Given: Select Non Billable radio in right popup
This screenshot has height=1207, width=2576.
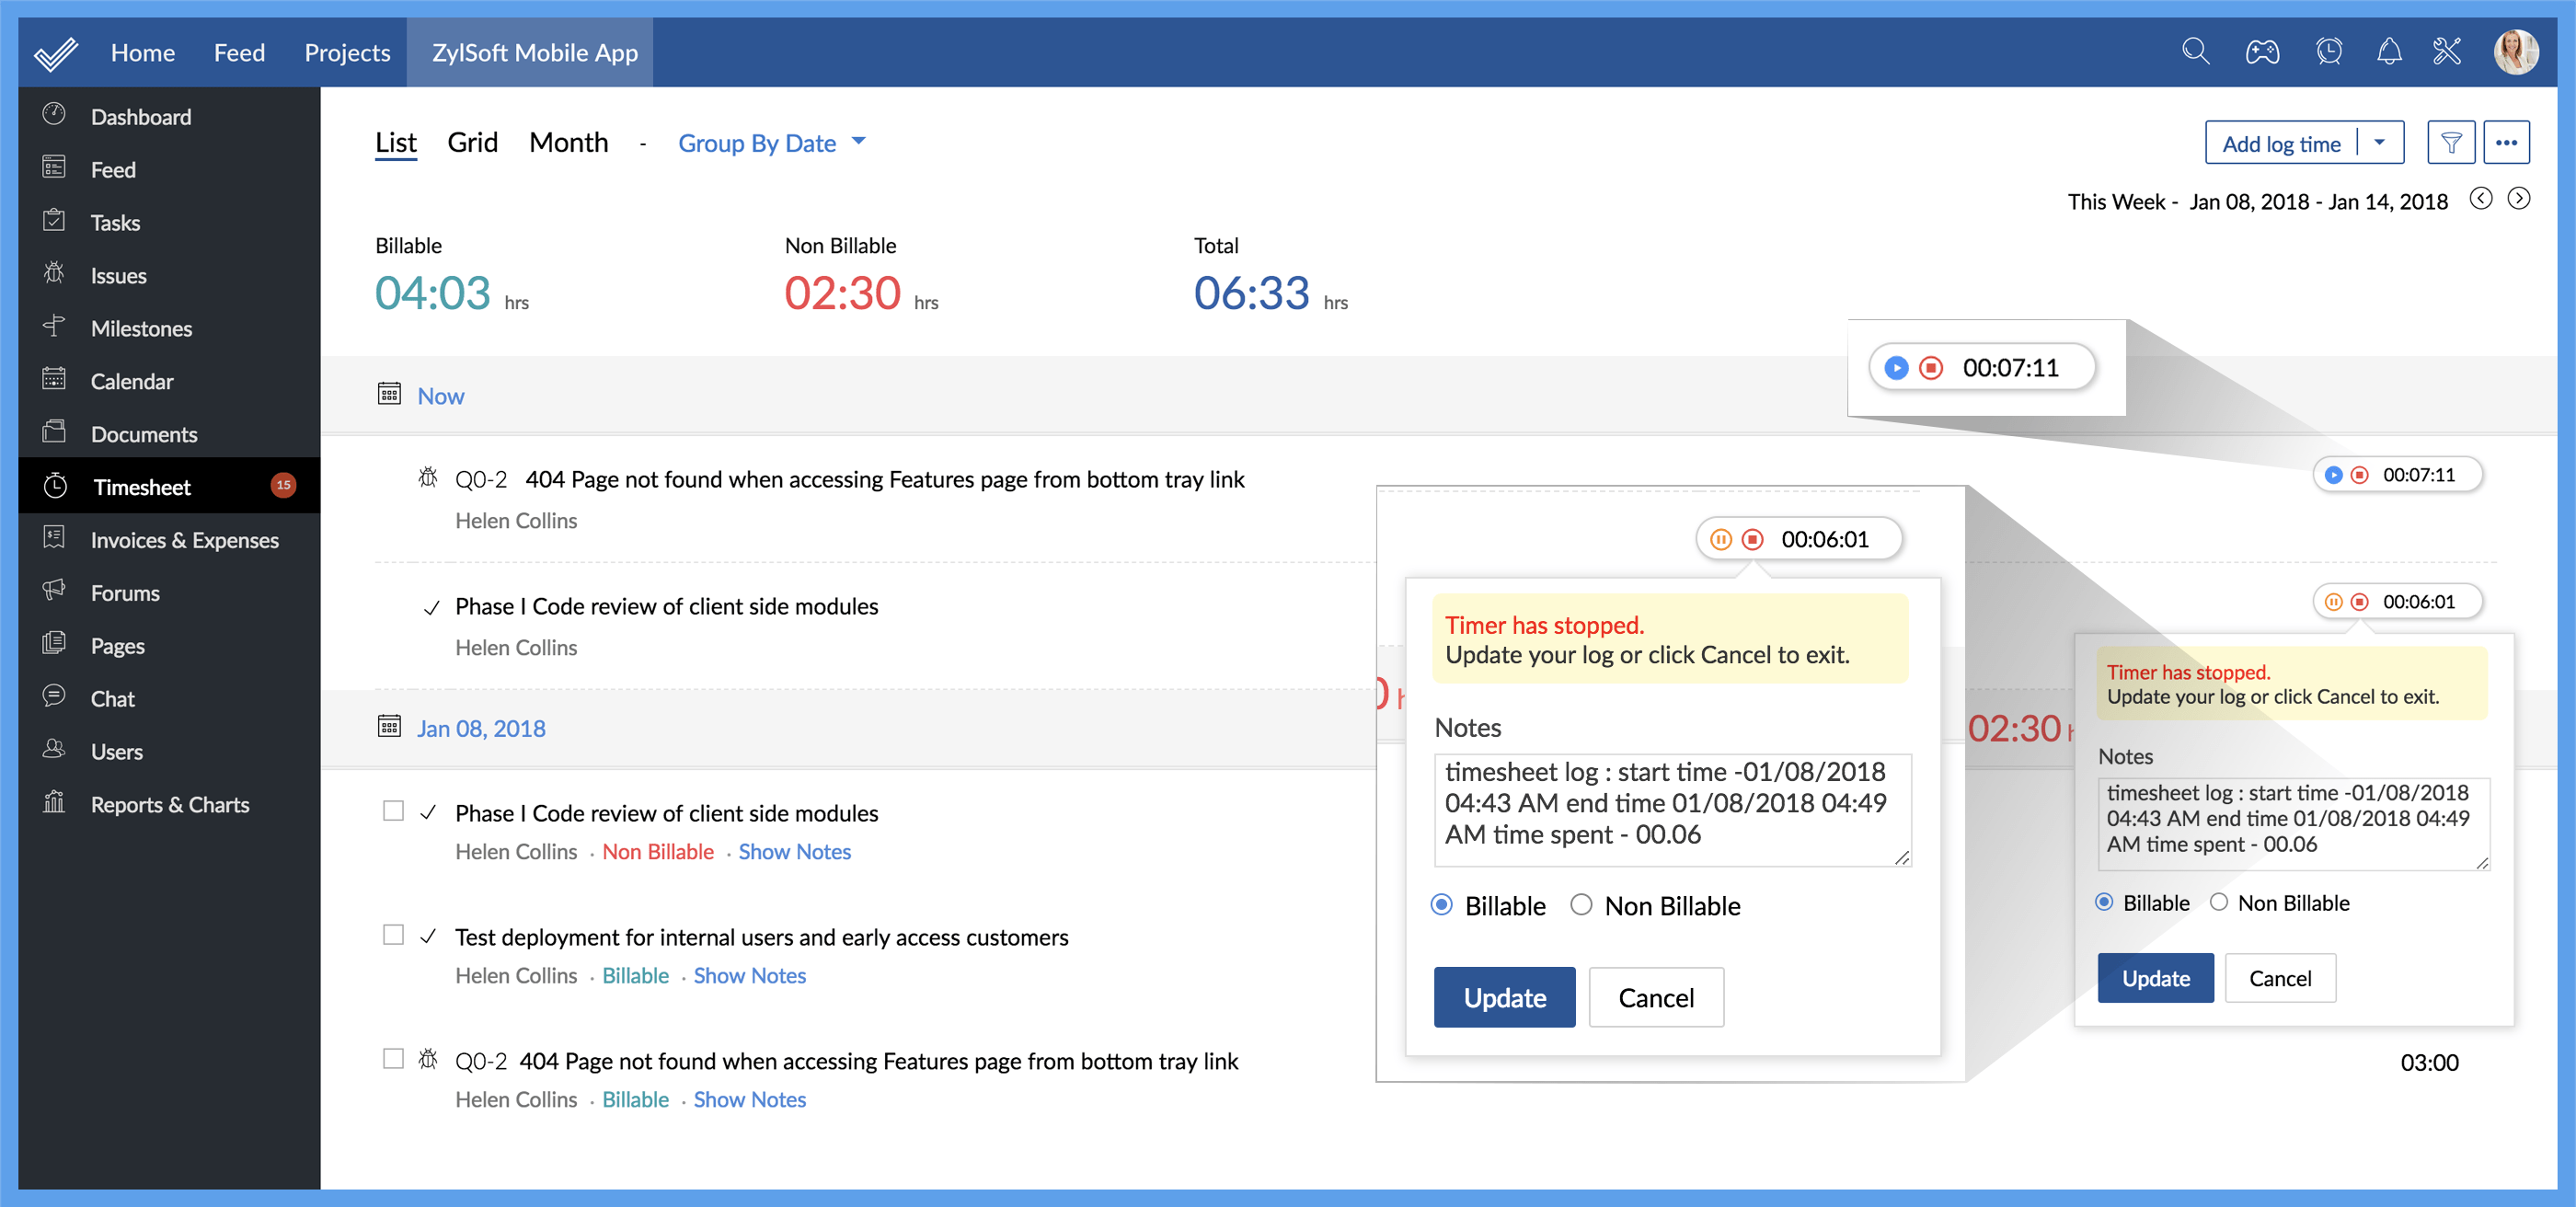Looking at the screenshot, I should [2219, 902].
